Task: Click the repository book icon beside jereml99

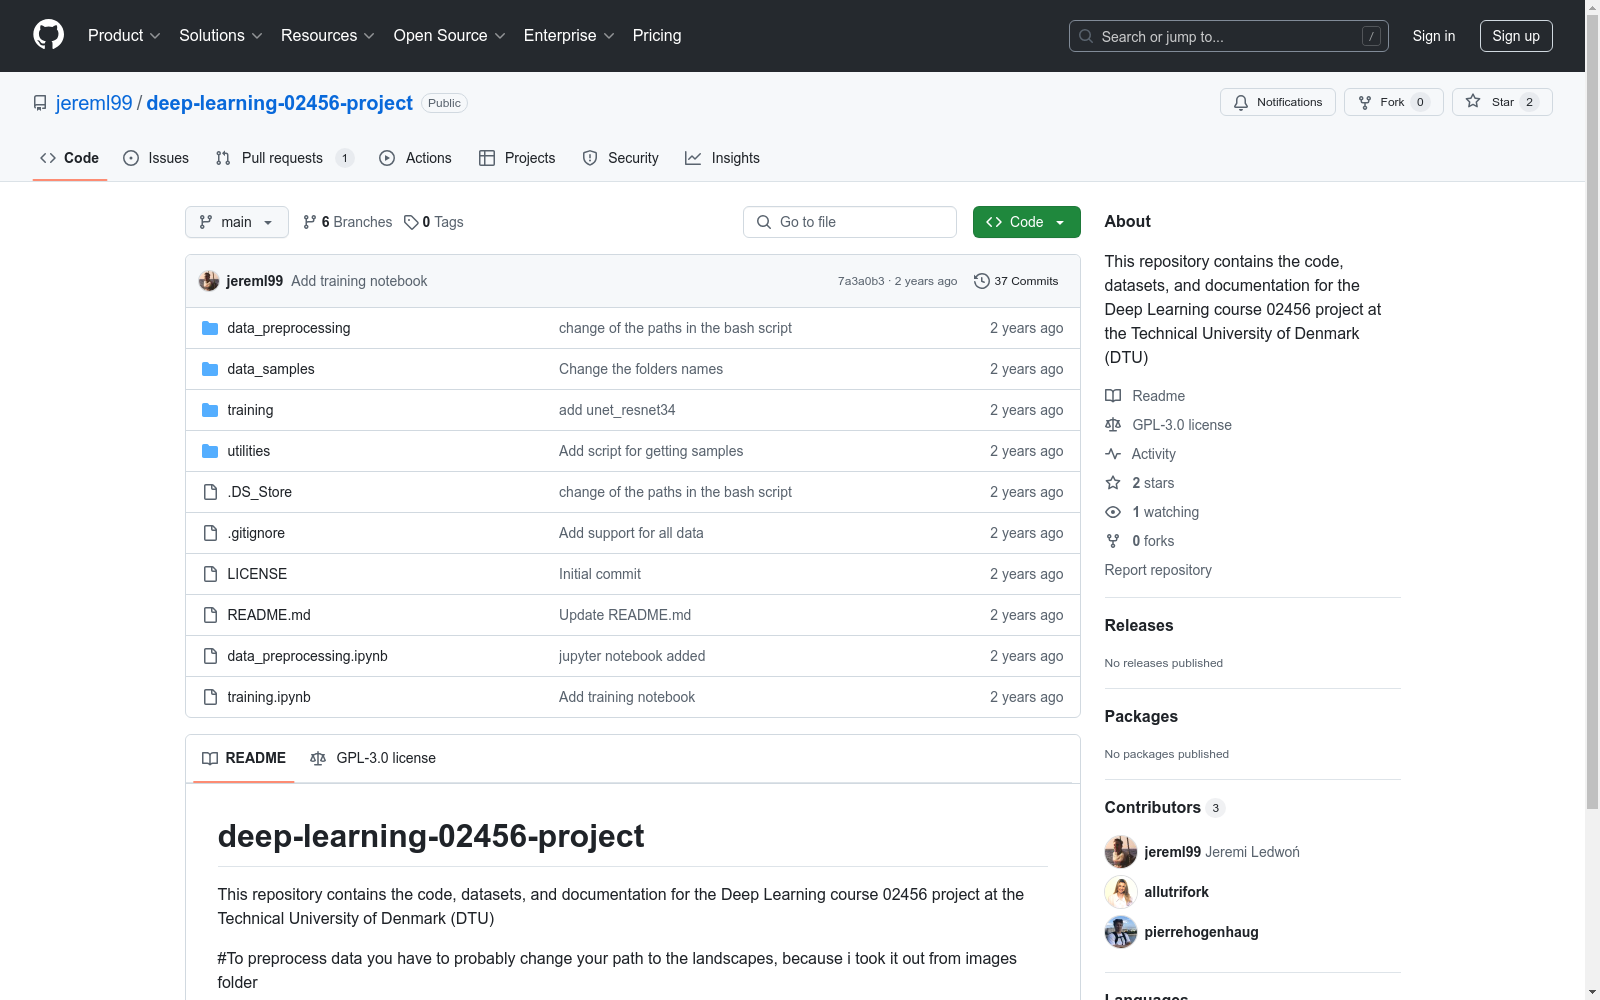Action: click(x=40, y=103)
